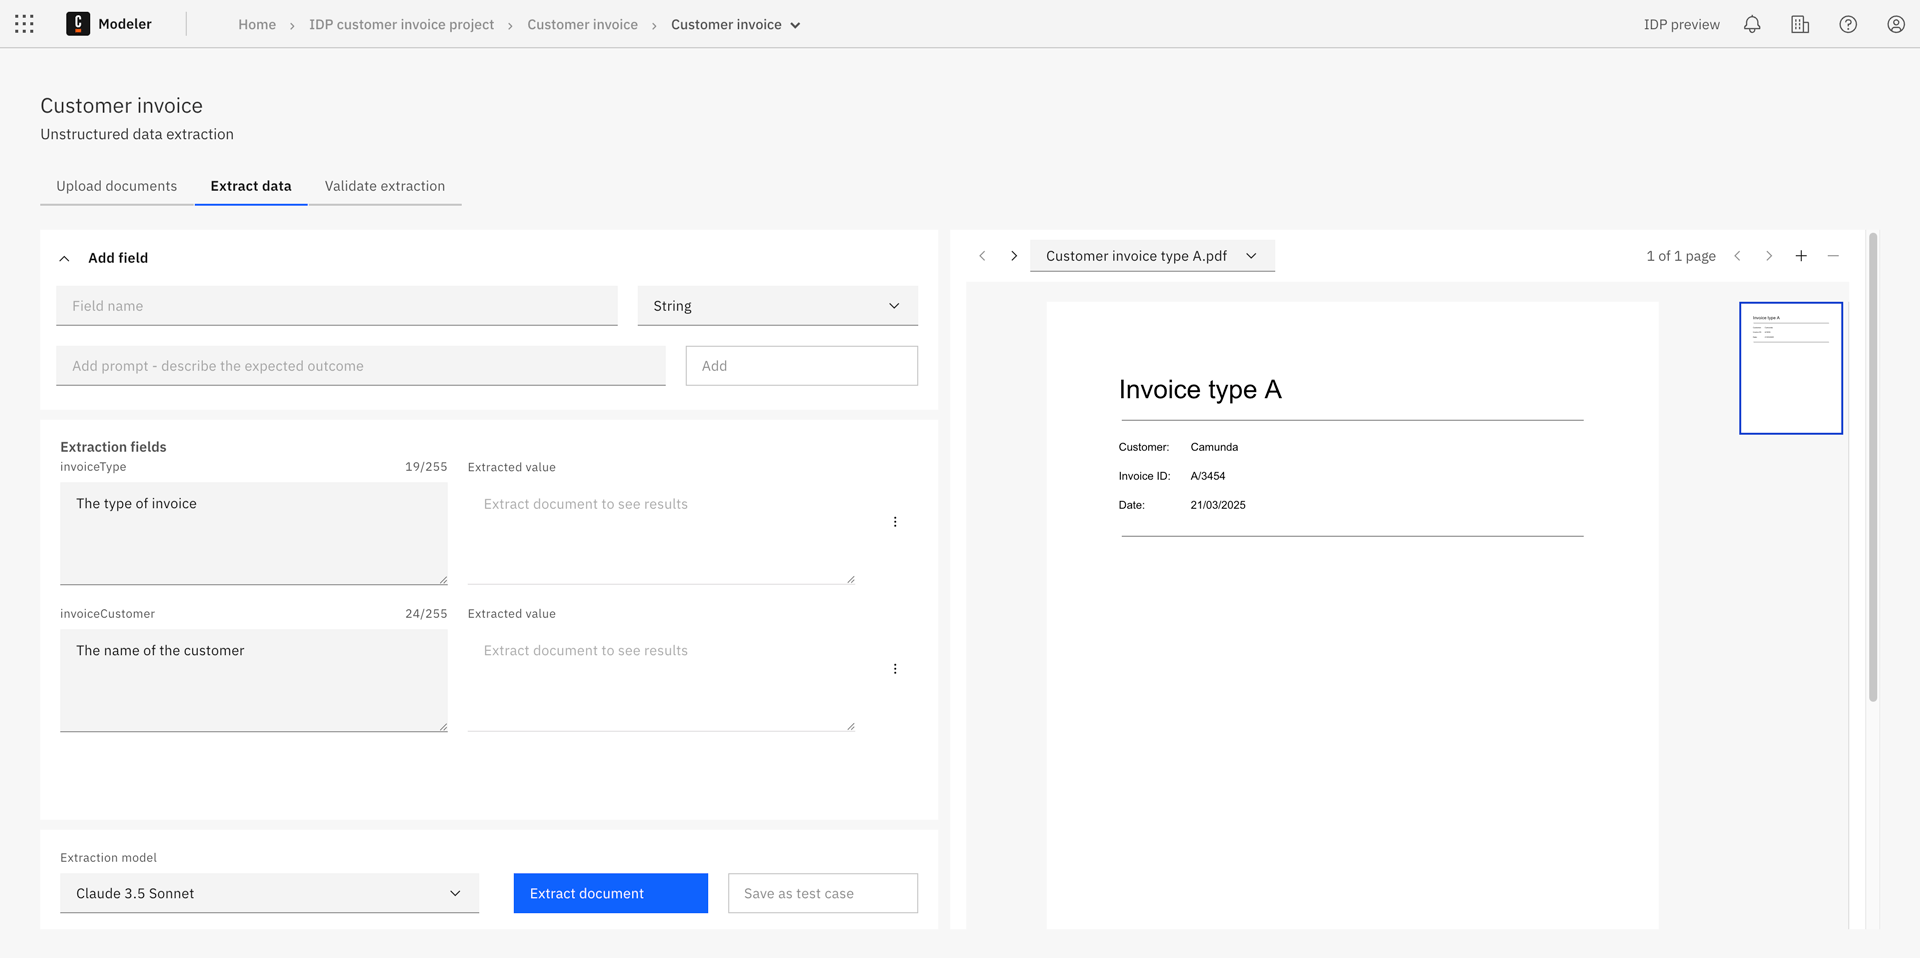Click previous page chevron in PDF viewer

point(1737,256)
